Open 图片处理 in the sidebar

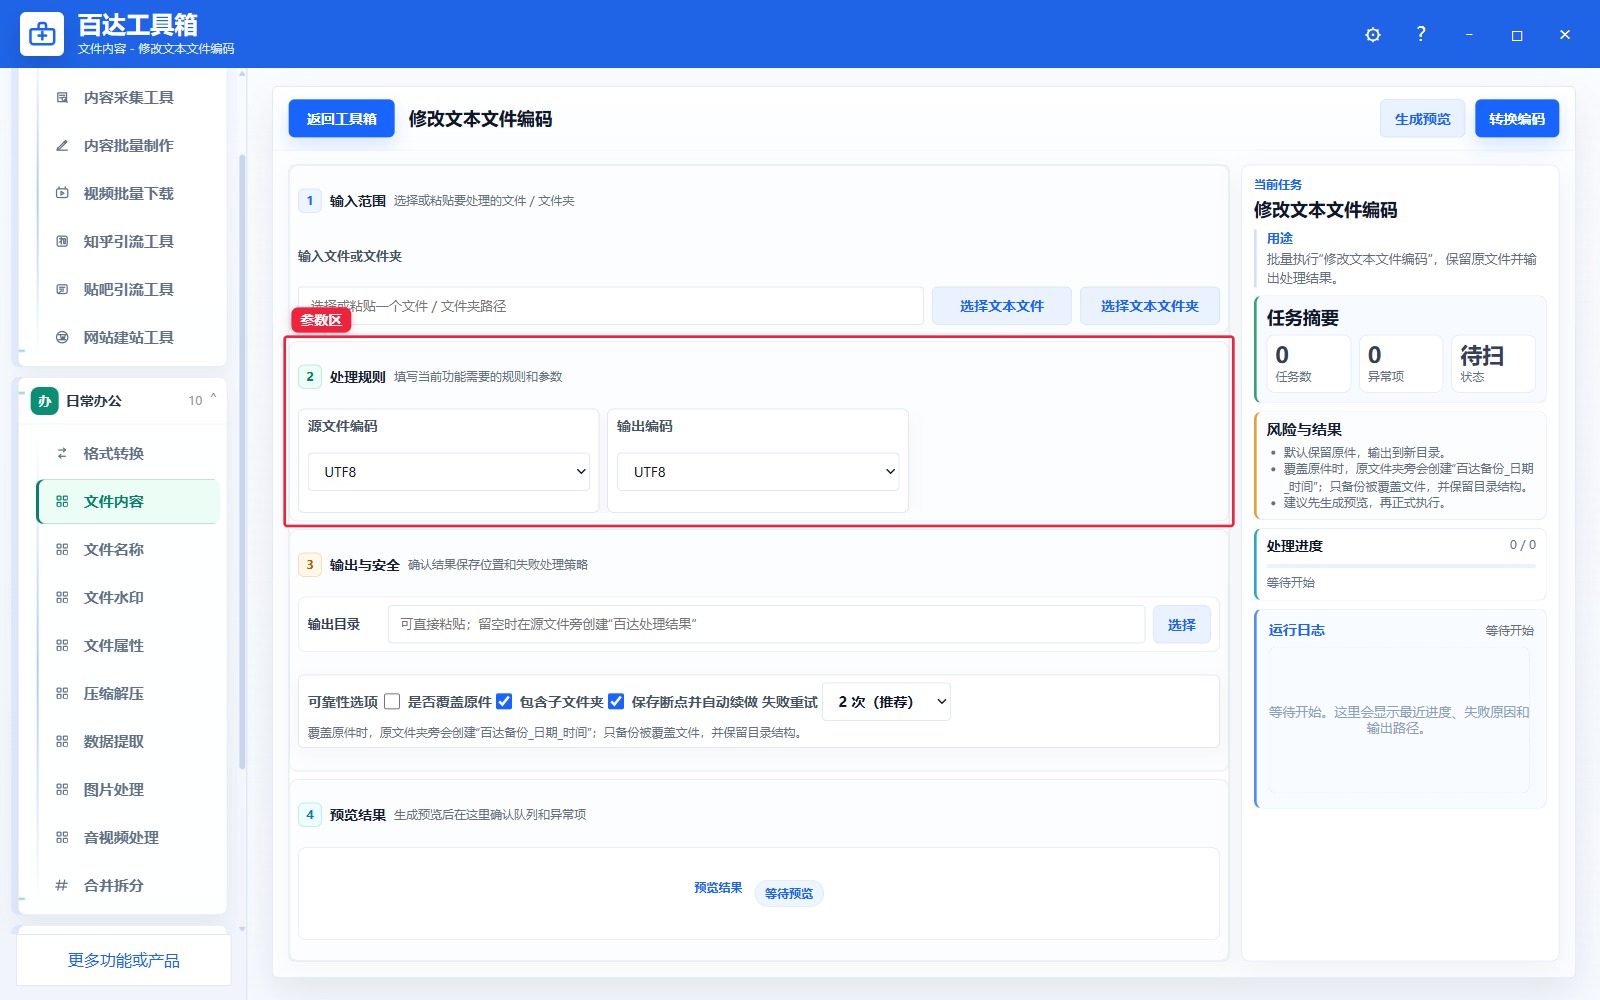click(x=128, y=790)
